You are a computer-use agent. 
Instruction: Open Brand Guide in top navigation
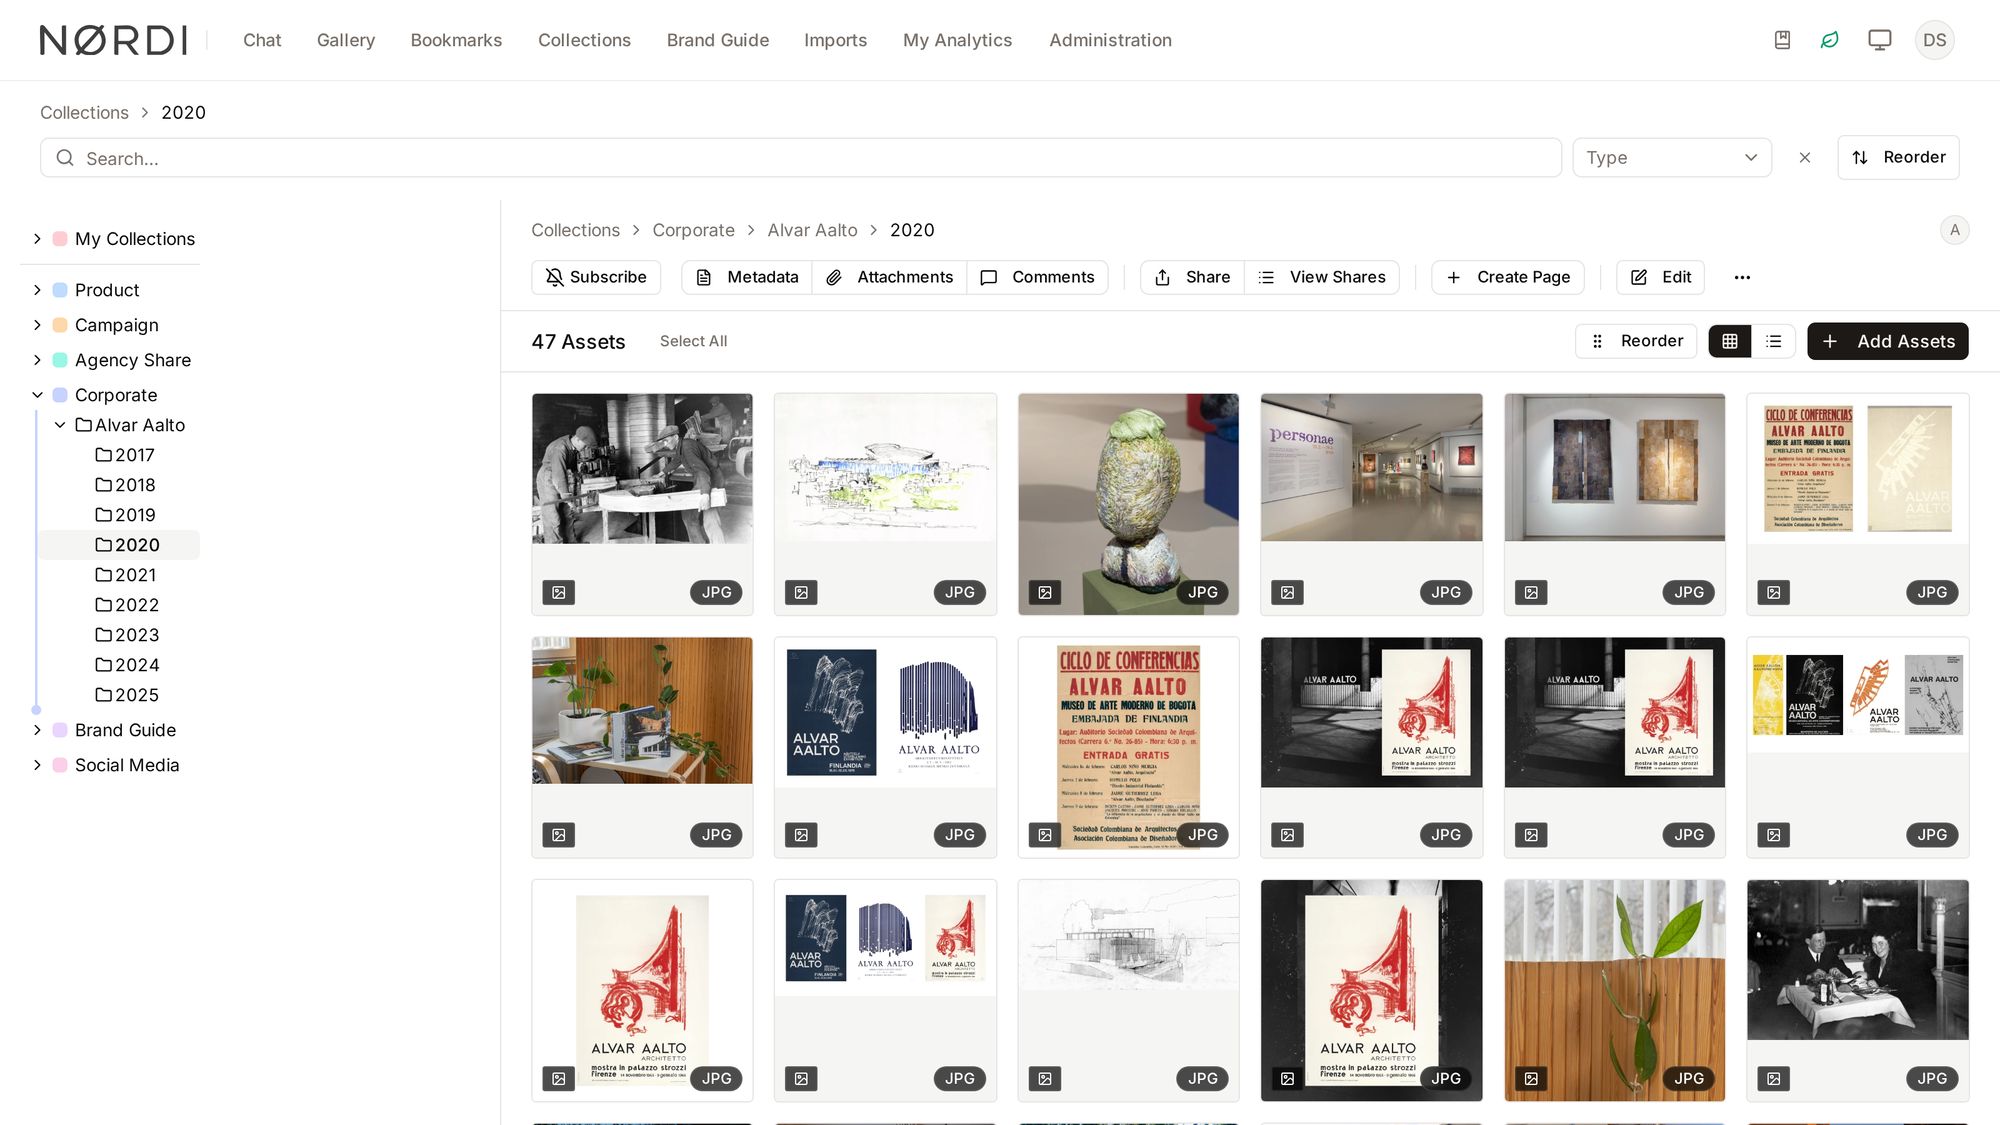[718, 40]
